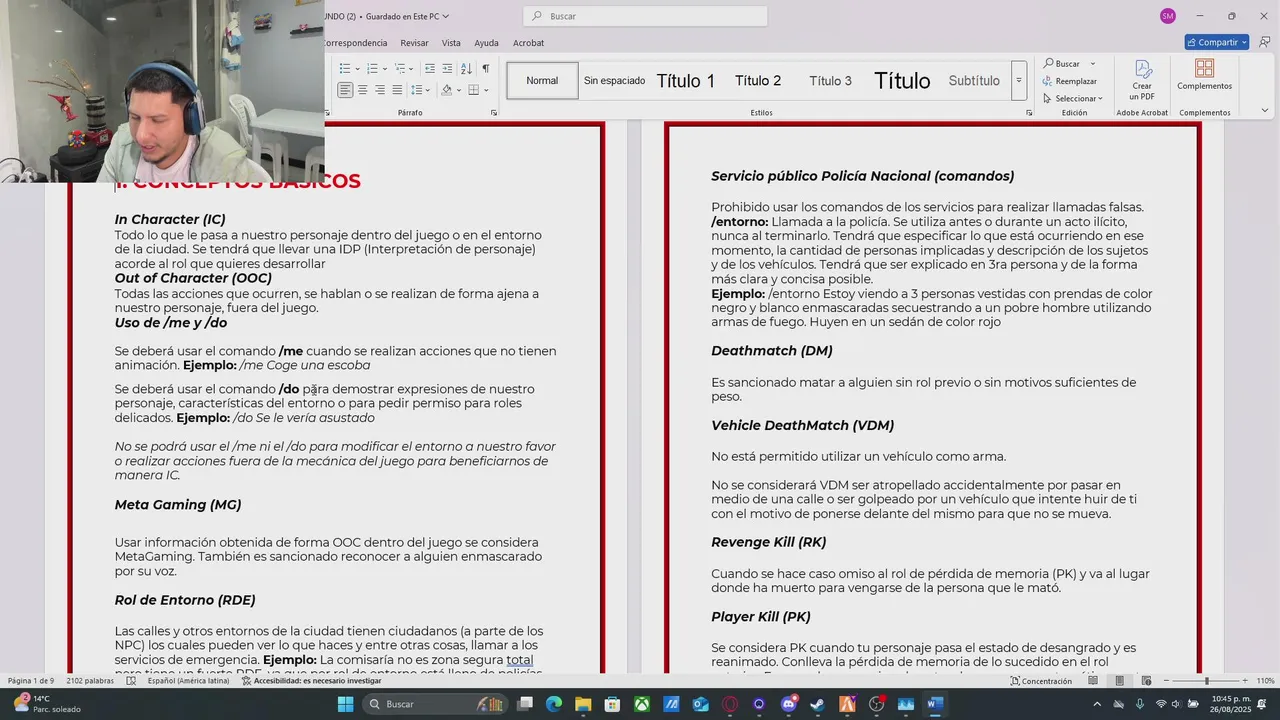Switch to print layout view
Image resolution: width=1280 pixels, height=720 pixels.
(x=1119, y=681)
